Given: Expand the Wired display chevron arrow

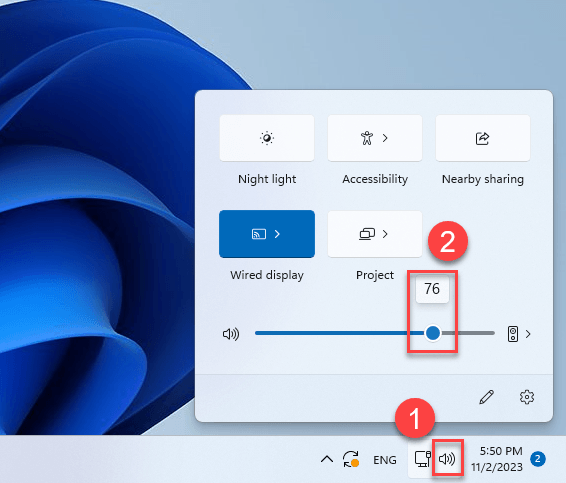Looking at the screenshot, I should (277, 234).
